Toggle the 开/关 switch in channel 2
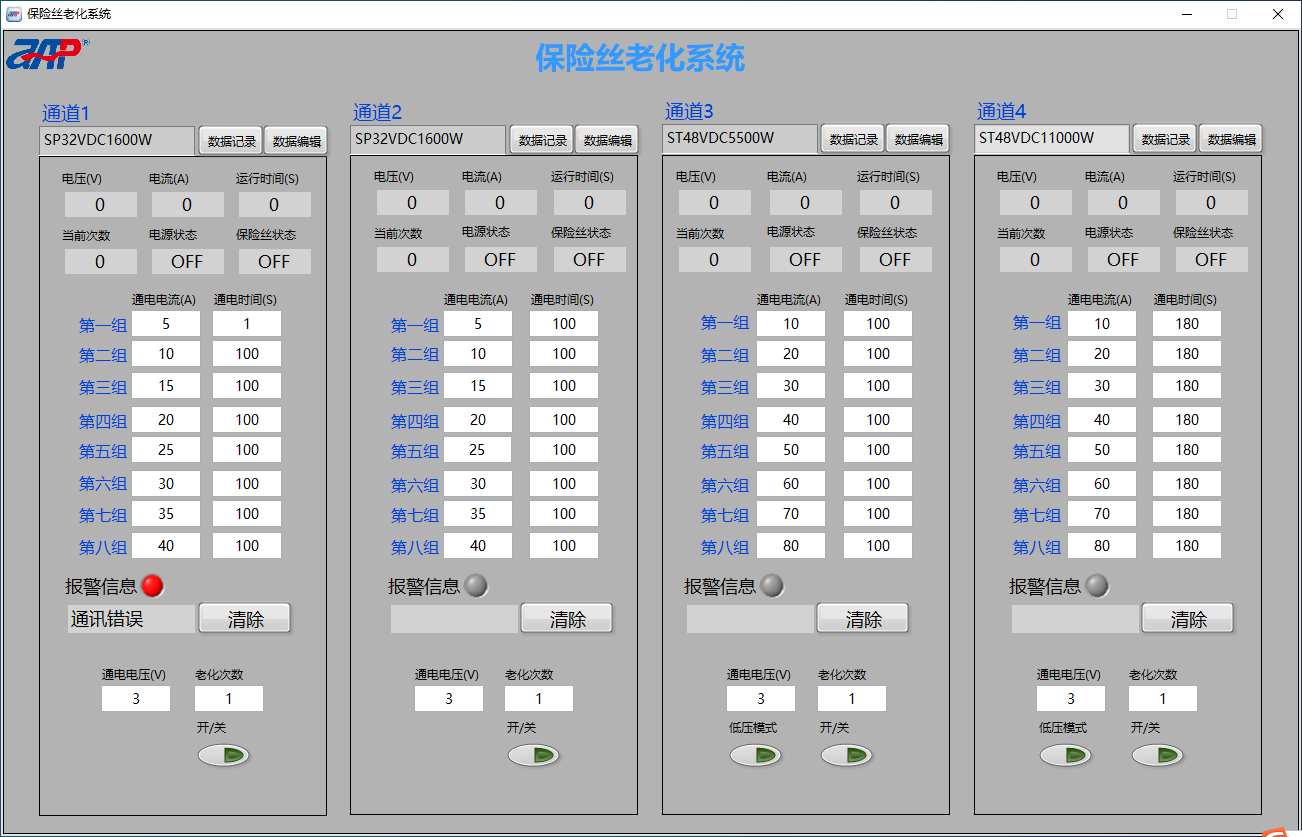This screenshot has height=837, width=1302. pos(533,755)
